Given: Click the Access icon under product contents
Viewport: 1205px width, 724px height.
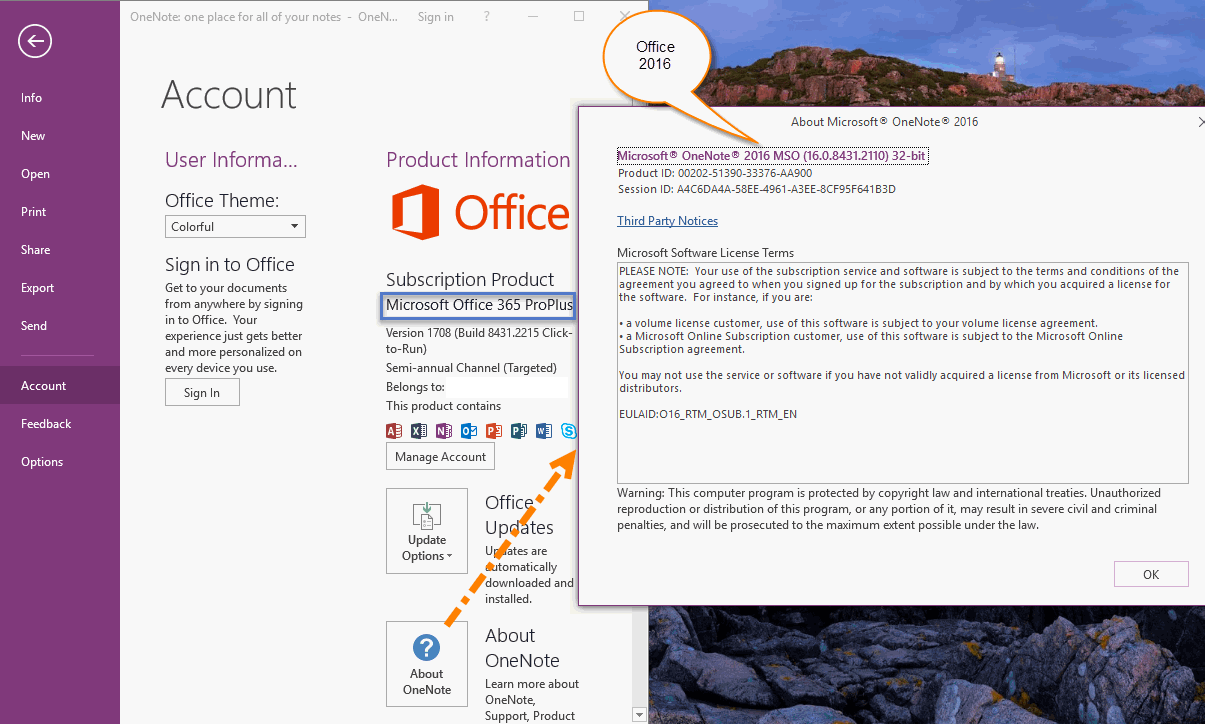Looking at the screenshot, I should click(394, 431).
